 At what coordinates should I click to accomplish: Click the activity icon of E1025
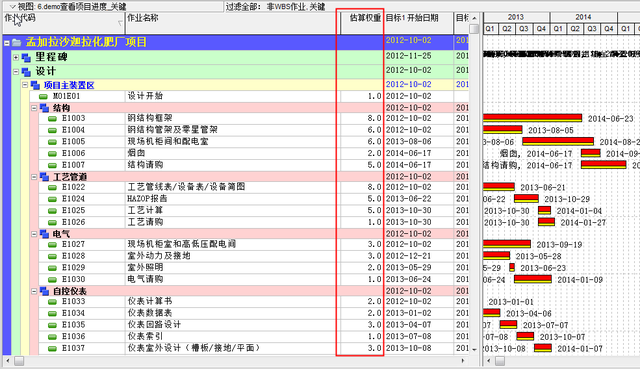52,211
